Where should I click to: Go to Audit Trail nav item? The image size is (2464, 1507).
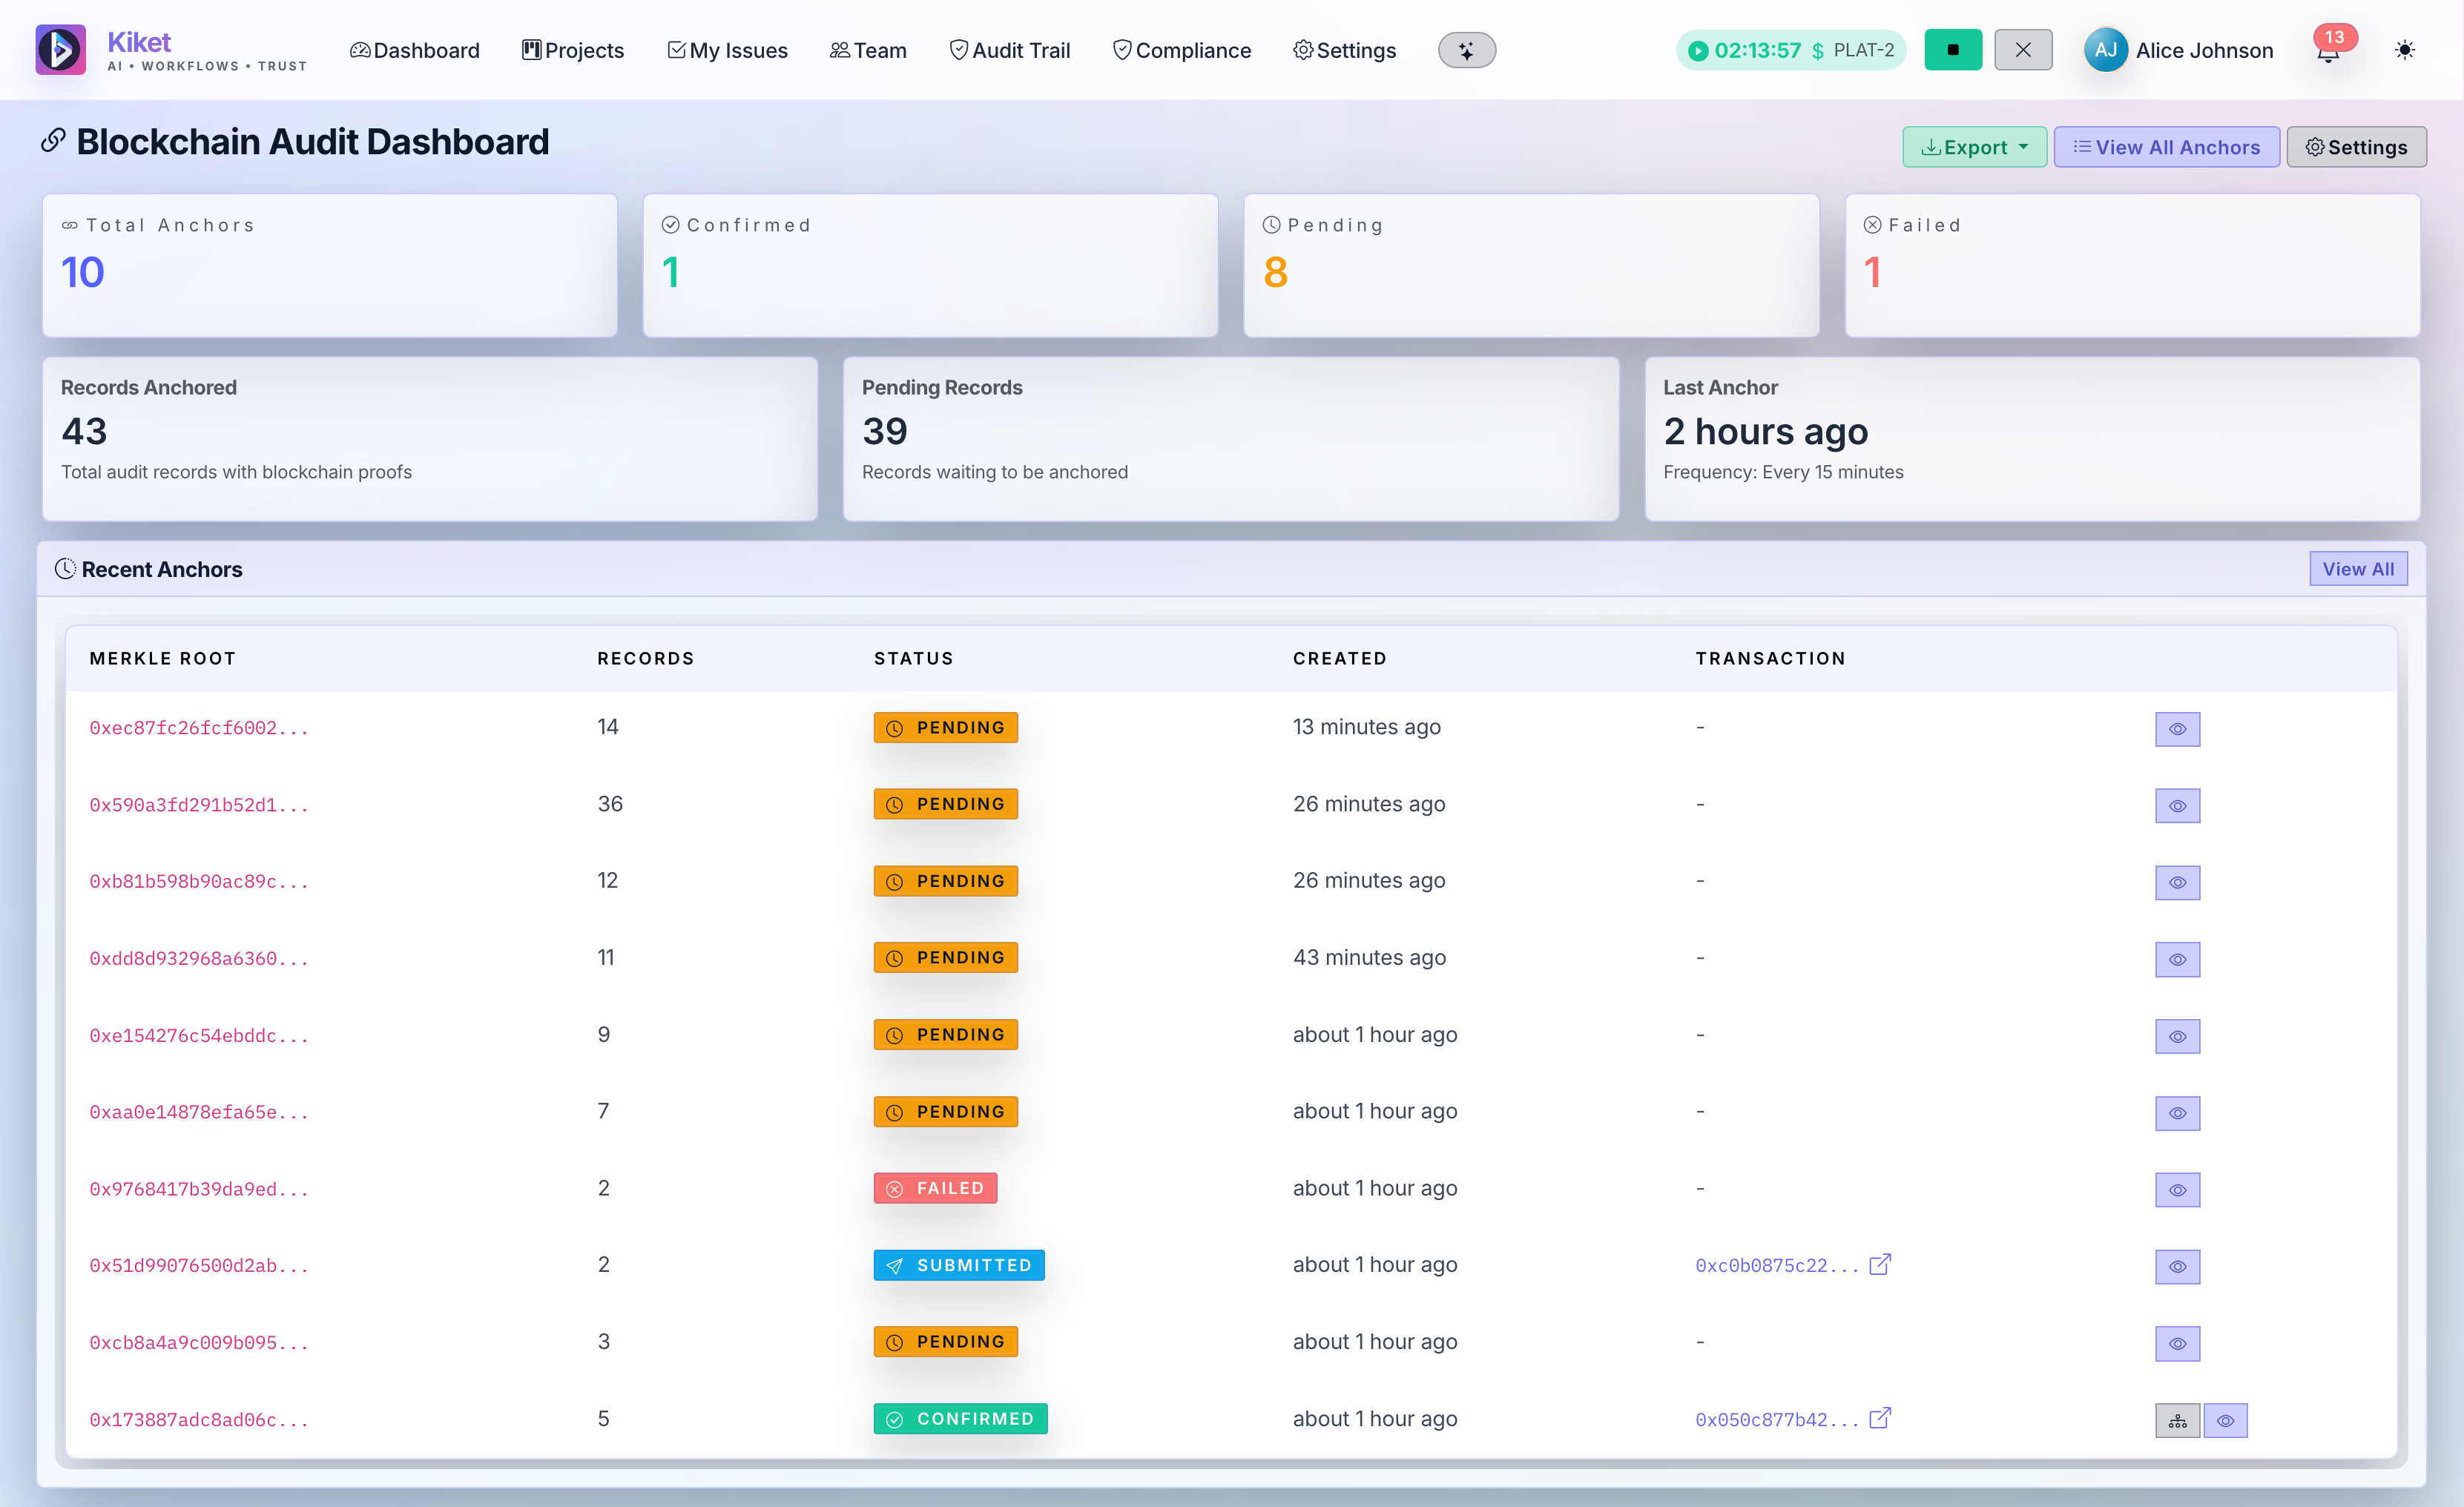(x=1009, y=50)
